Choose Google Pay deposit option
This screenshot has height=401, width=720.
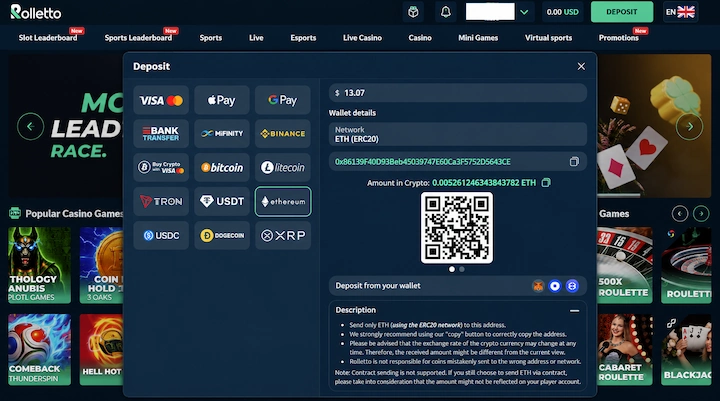pyautogui.click(x=283, y=100)
